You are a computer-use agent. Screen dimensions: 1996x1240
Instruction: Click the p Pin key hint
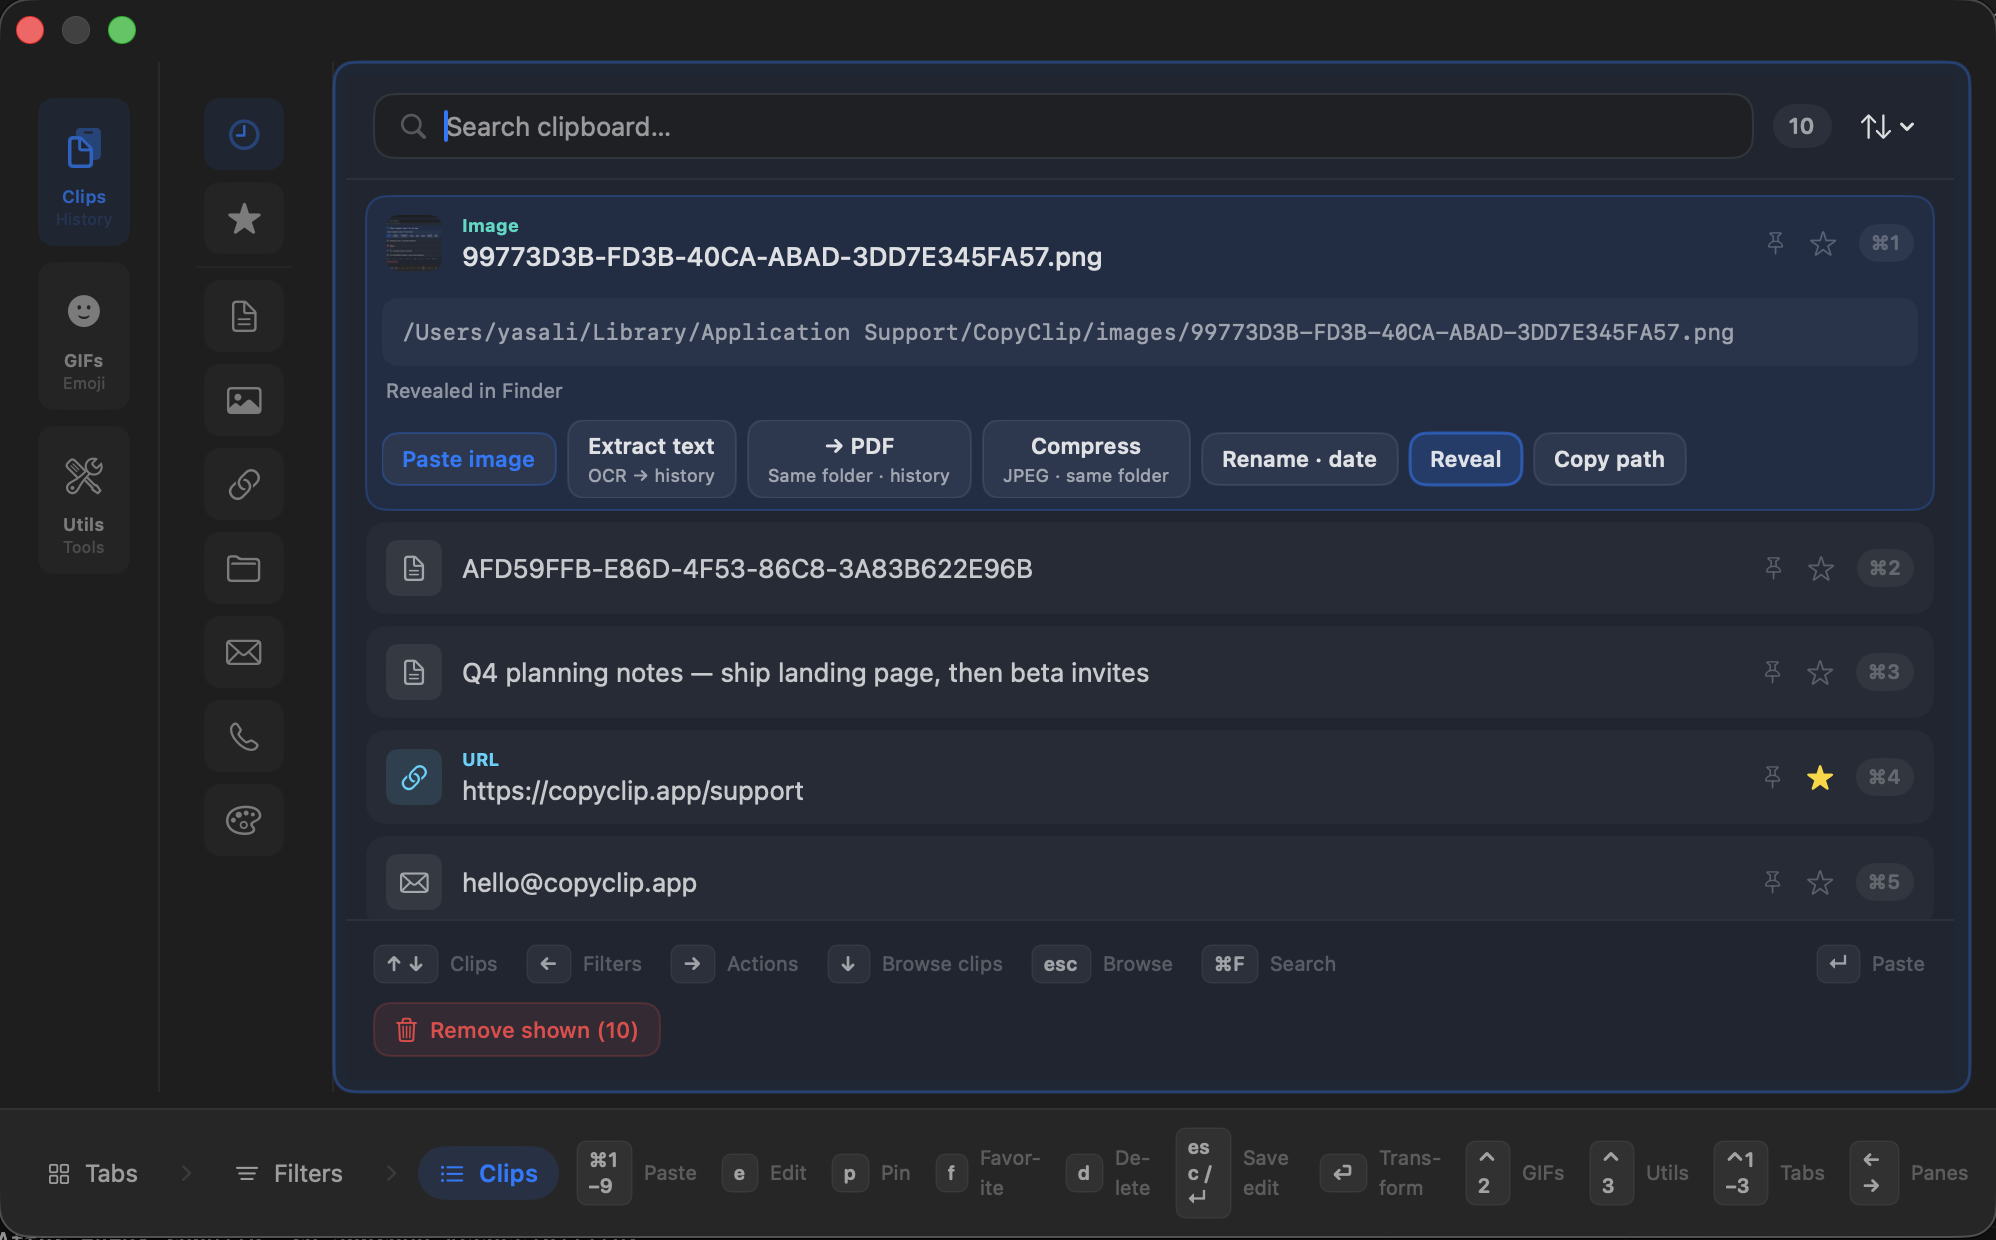(x=871, y=1173)
